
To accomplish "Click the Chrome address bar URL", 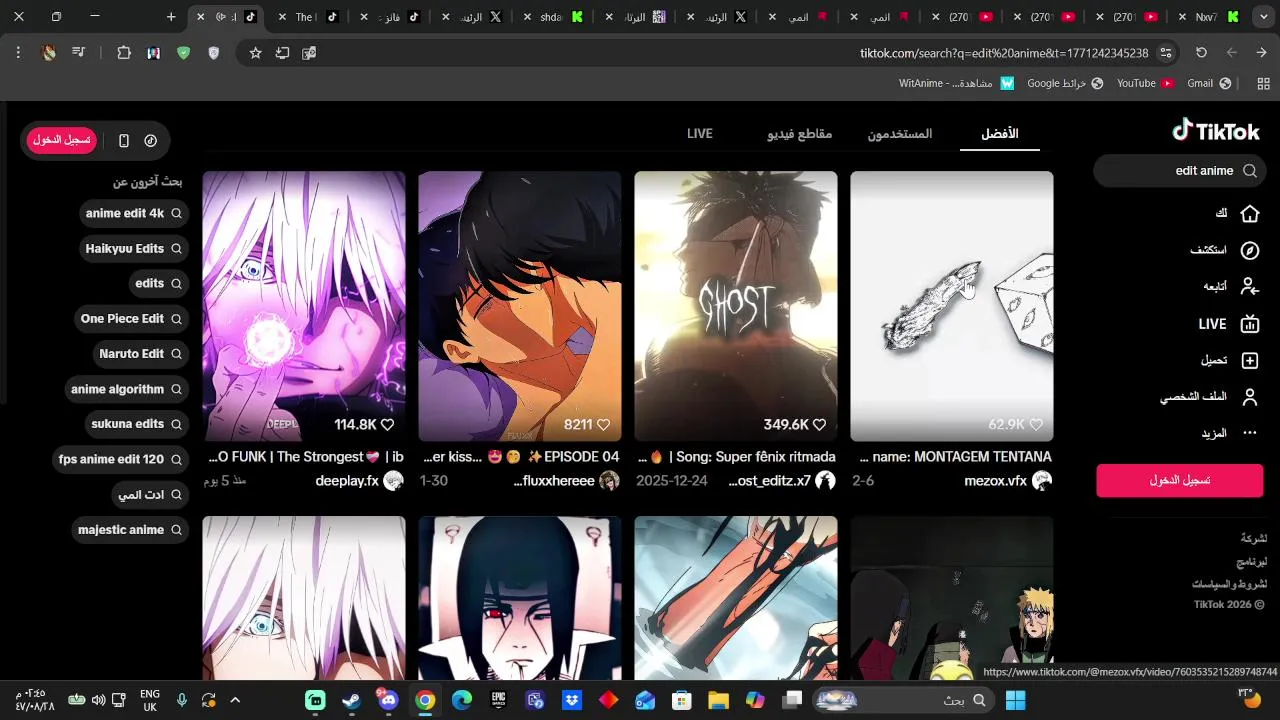I will click(1004, 53).
